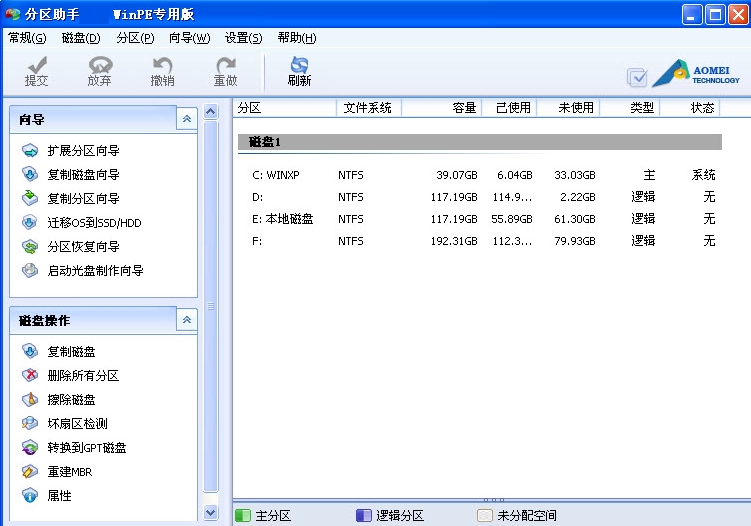Launch 迁移OS到SSD/HDD wizard
The image size is (751, 526).
[x=94, y=223]
